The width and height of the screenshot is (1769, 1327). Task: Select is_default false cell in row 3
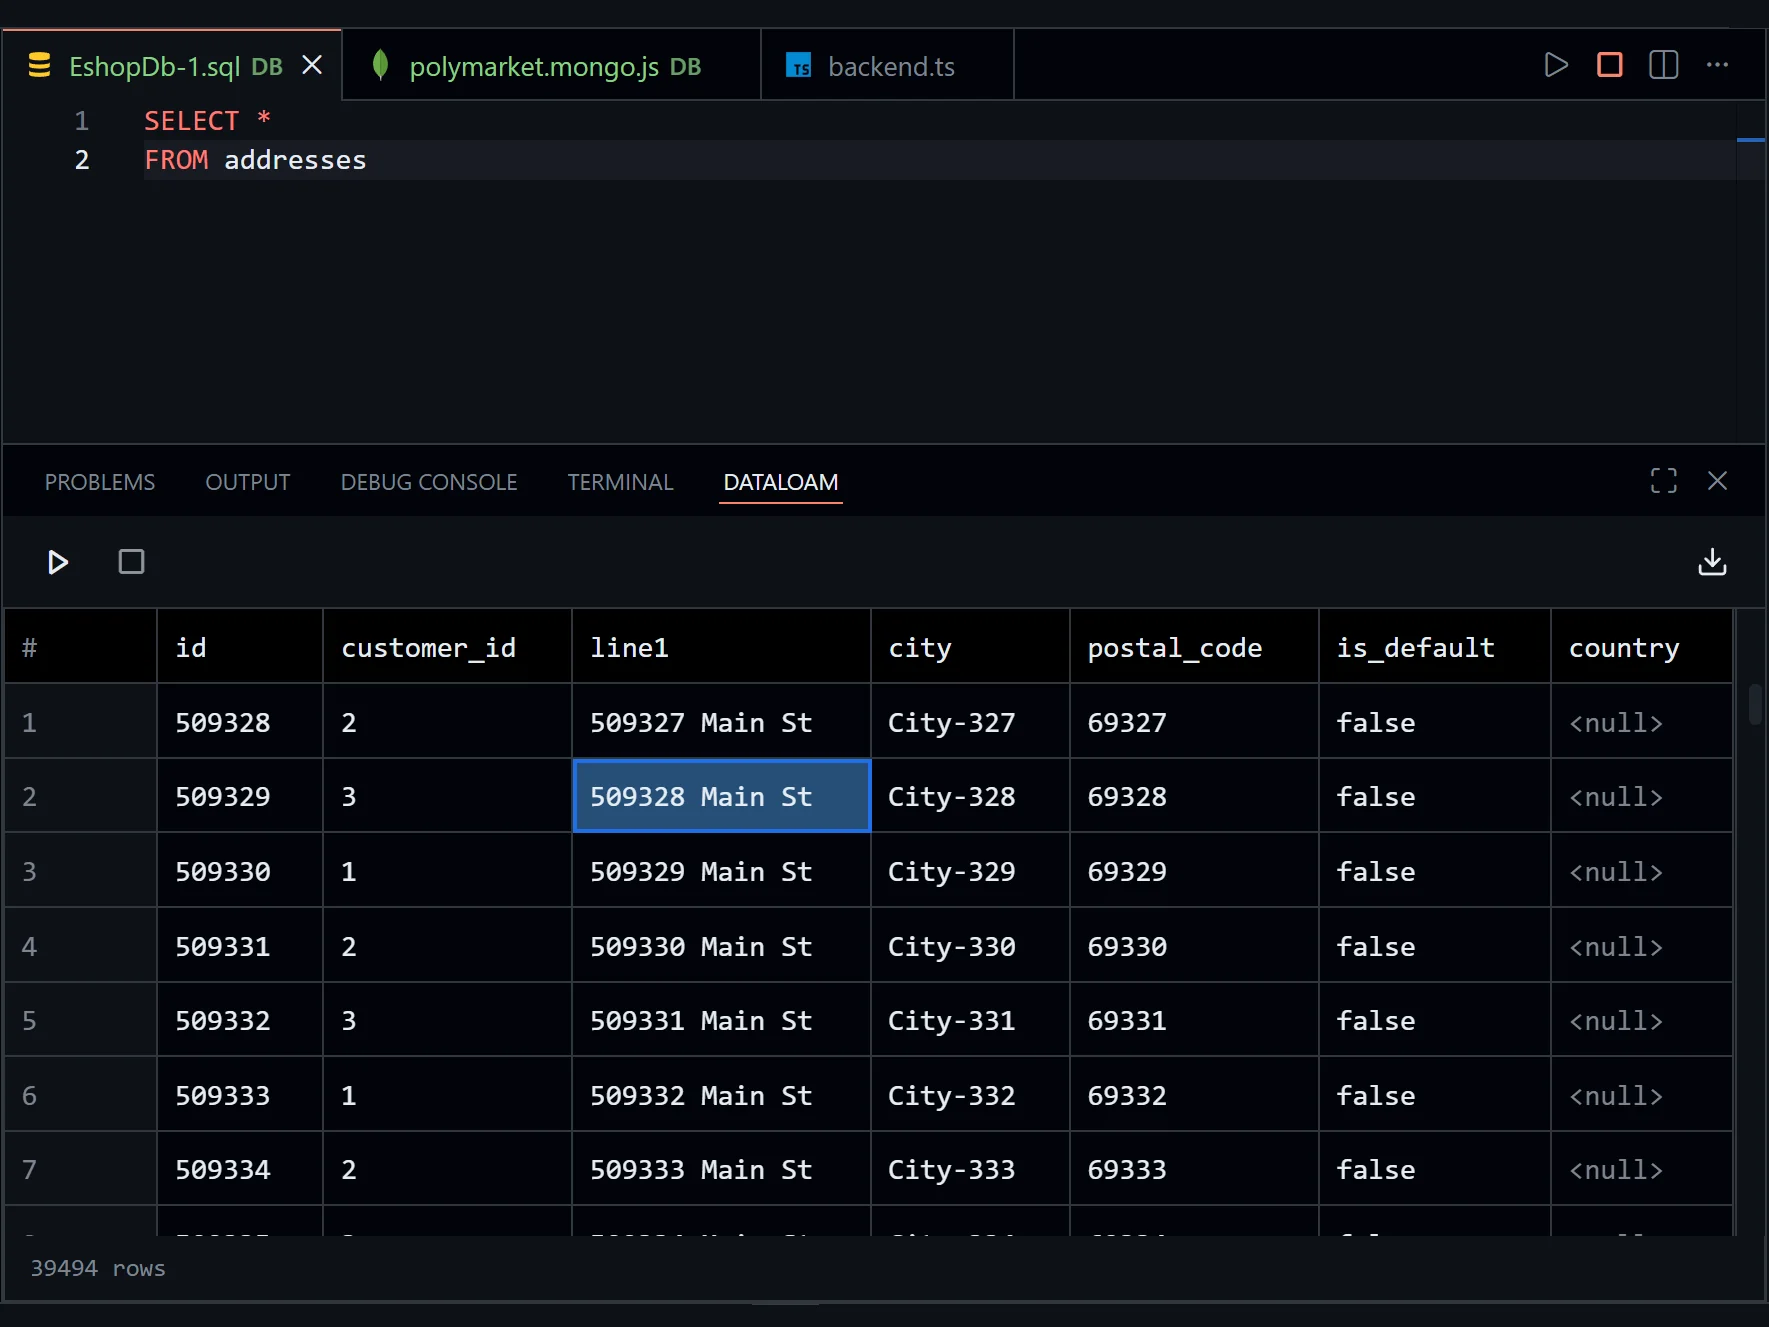(1435, 871)
